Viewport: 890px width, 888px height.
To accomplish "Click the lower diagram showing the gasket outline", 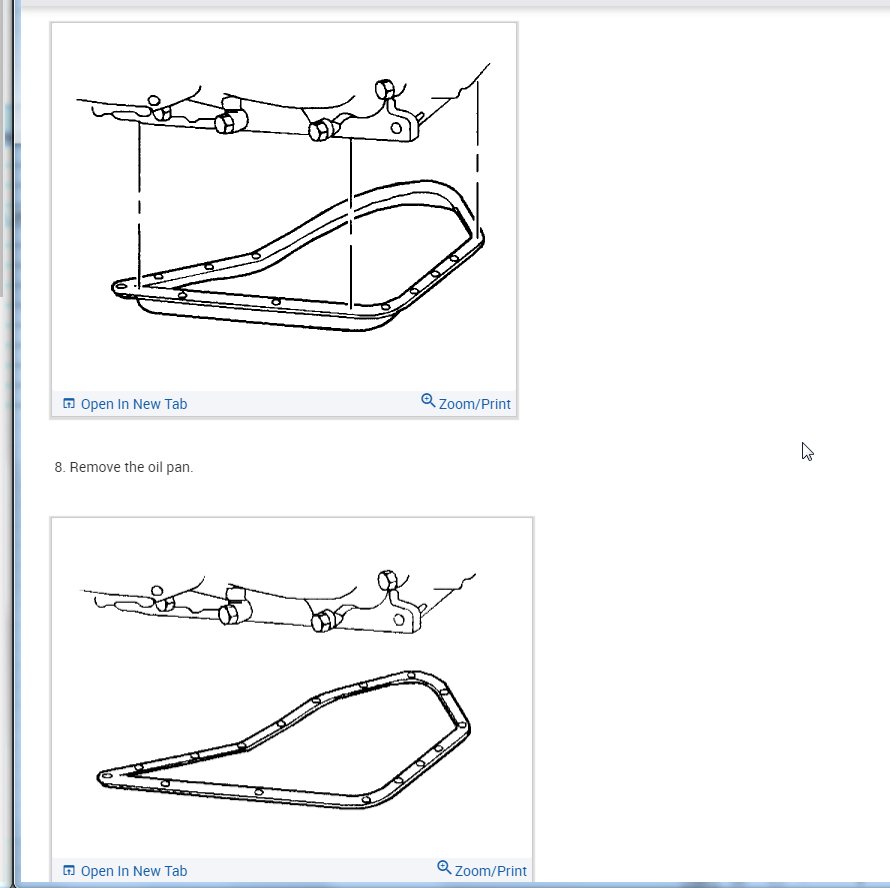I will point(292,688).
